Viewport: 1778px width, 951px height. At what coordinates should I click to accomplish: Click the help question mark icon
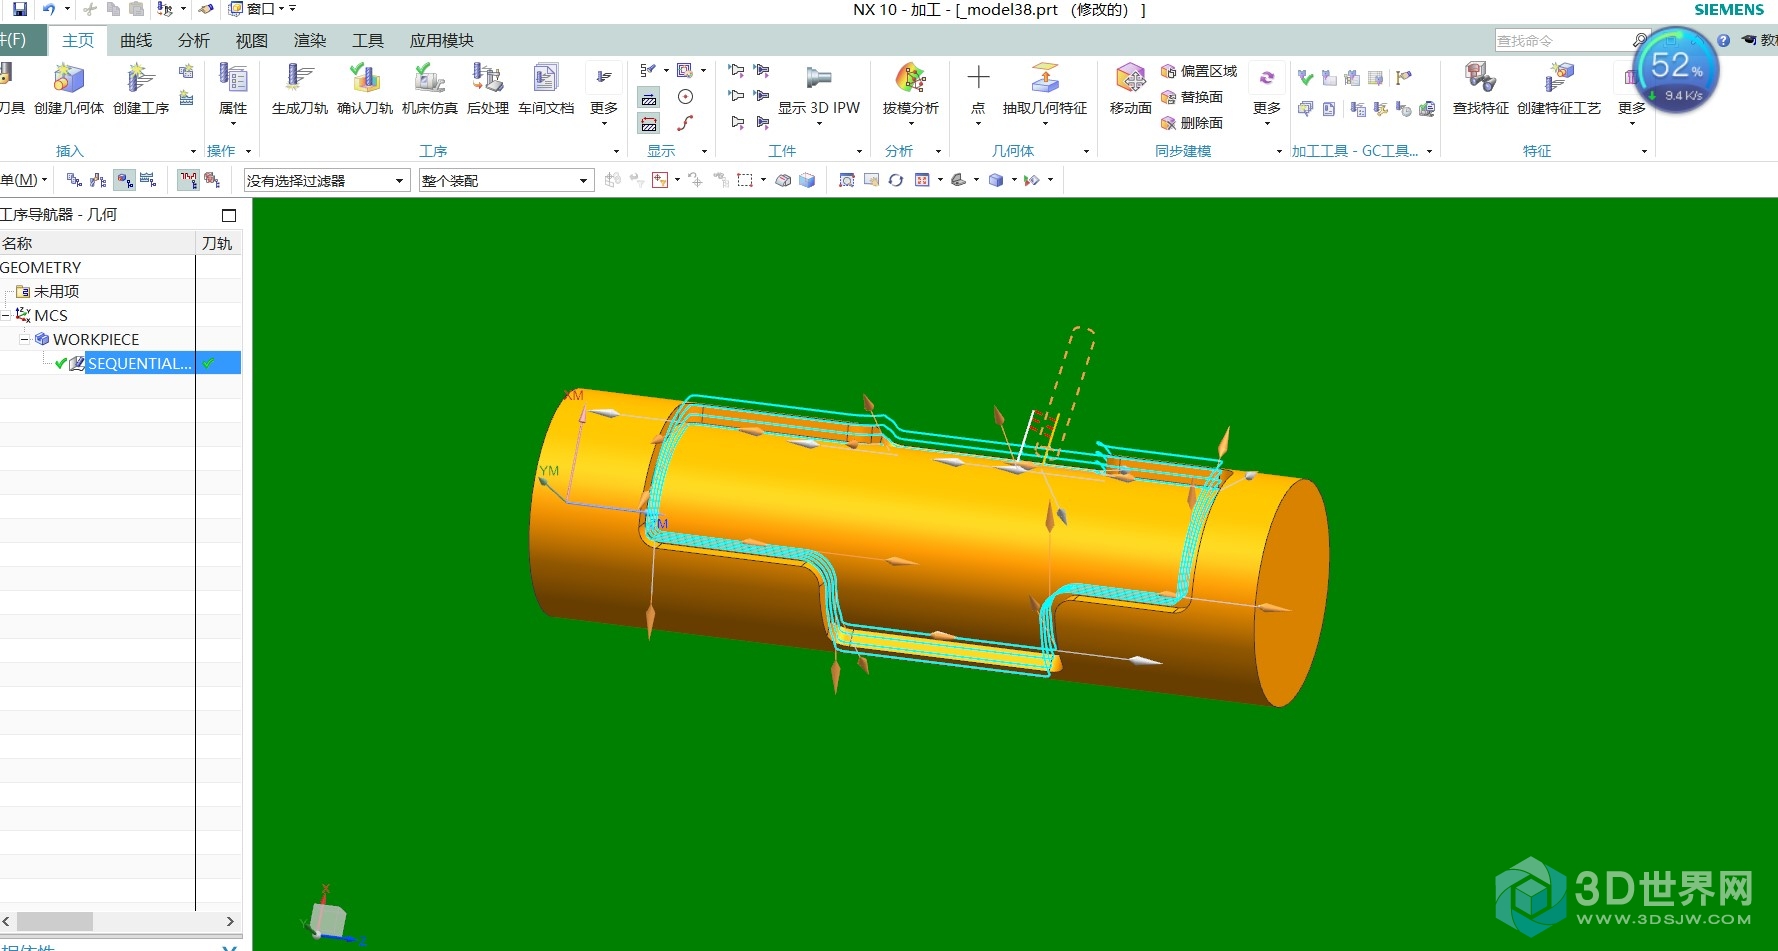point(1723,40)
